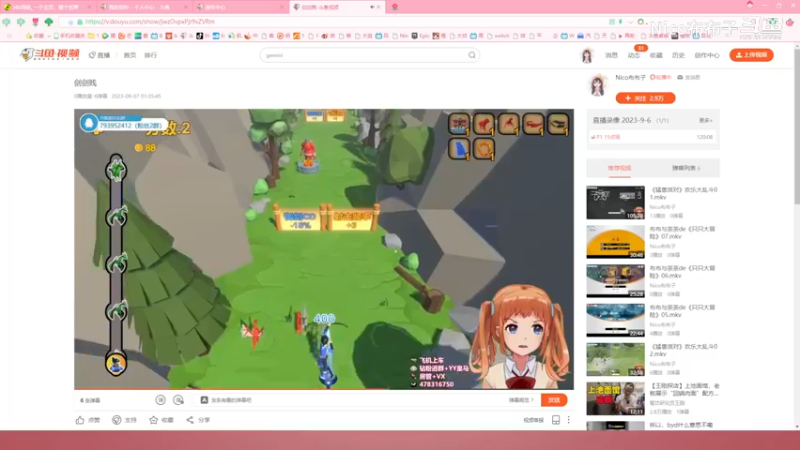Open the 王刚 noodle shop video thumbnail
The height and width of the screenshot is (450, 800).
(x=615, y=398)
